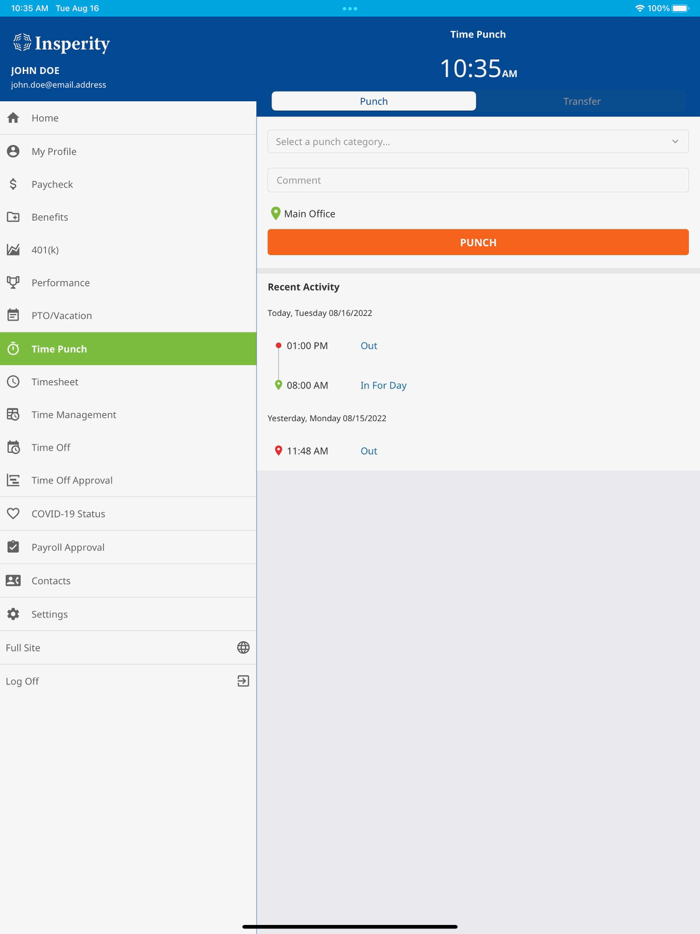Select Performance in the sidebar
The width and height of the screenshot is (700, 934).
128,282
